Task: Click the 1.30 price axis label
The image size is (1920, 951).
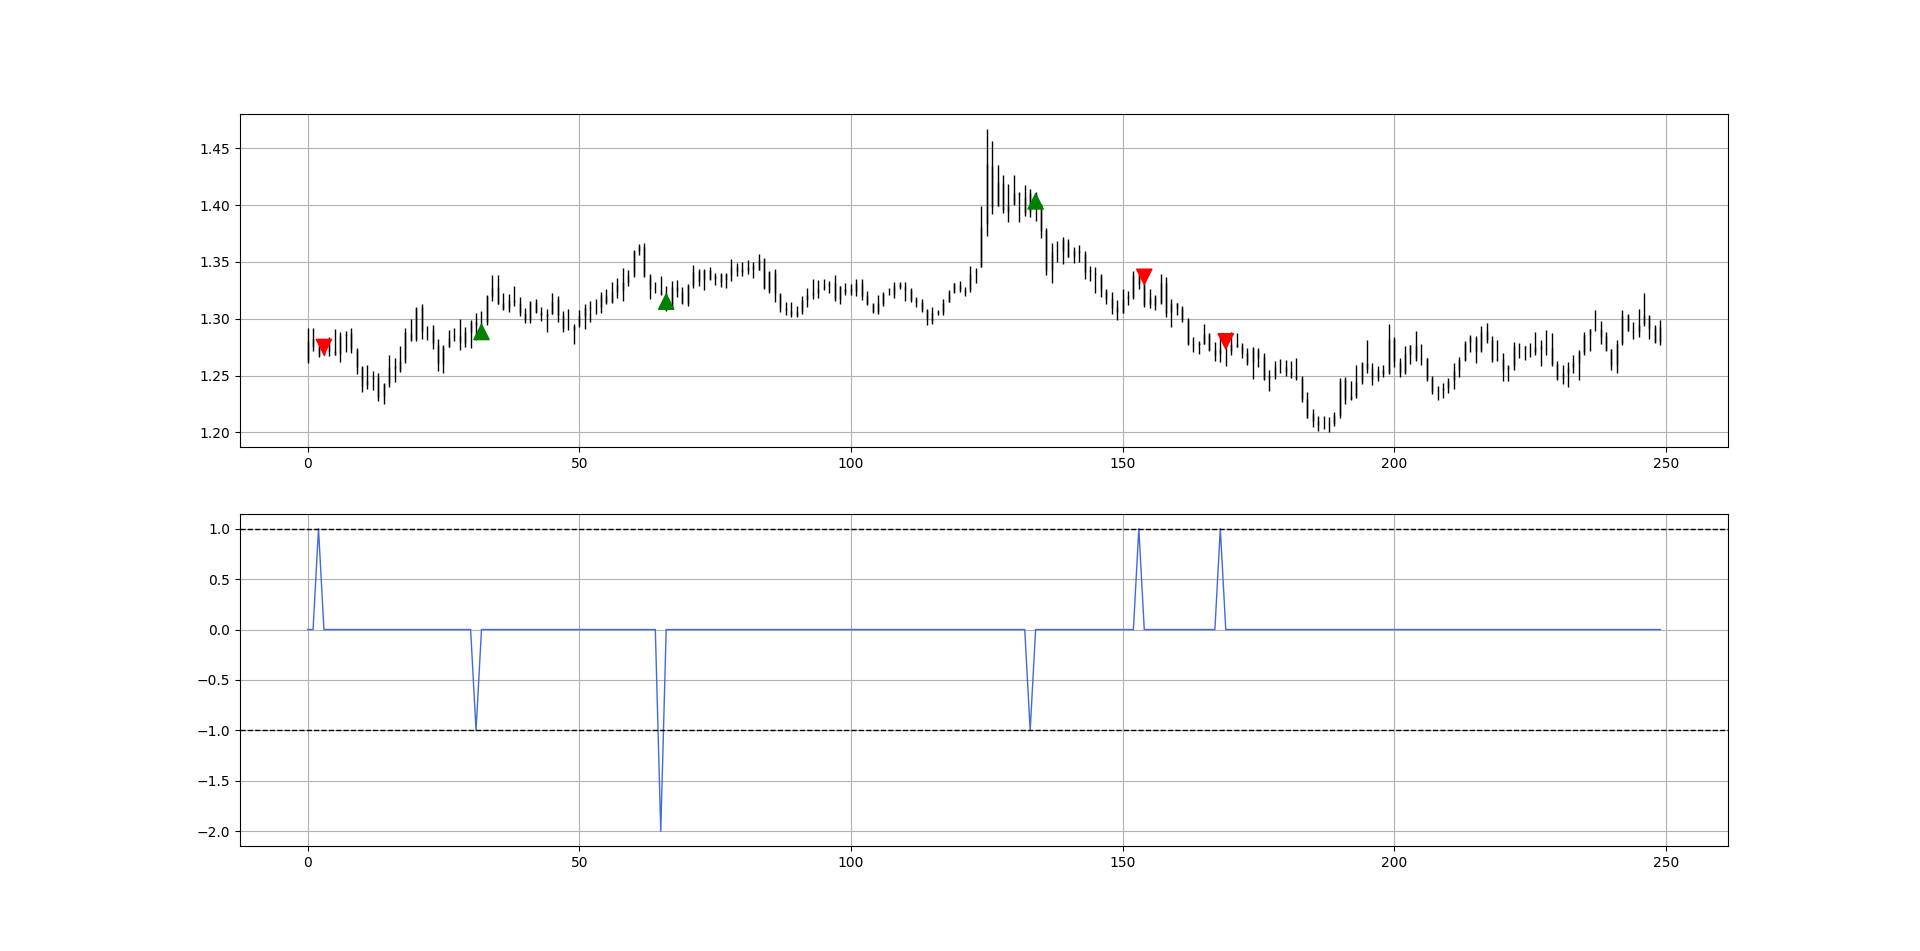Action: point(215,320)
